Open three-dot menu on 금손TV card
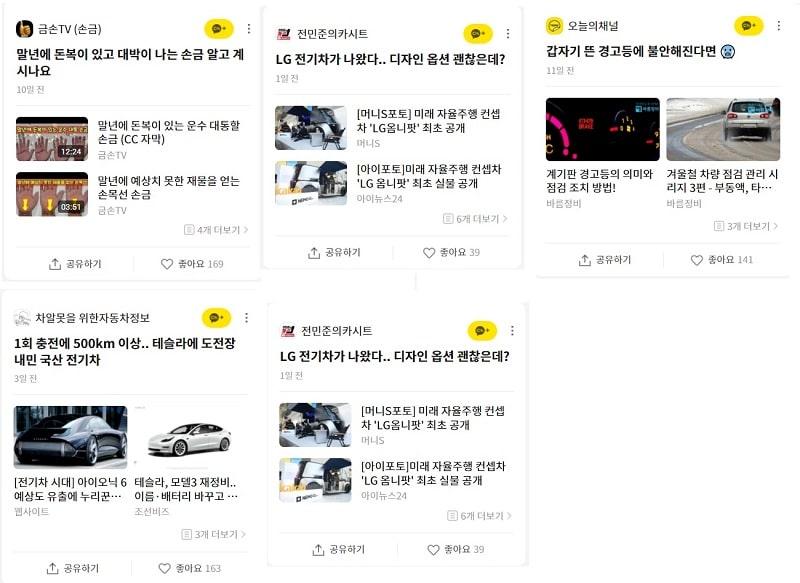The width and height of the screenshot is (800, 583). click(x=248, y=29)
